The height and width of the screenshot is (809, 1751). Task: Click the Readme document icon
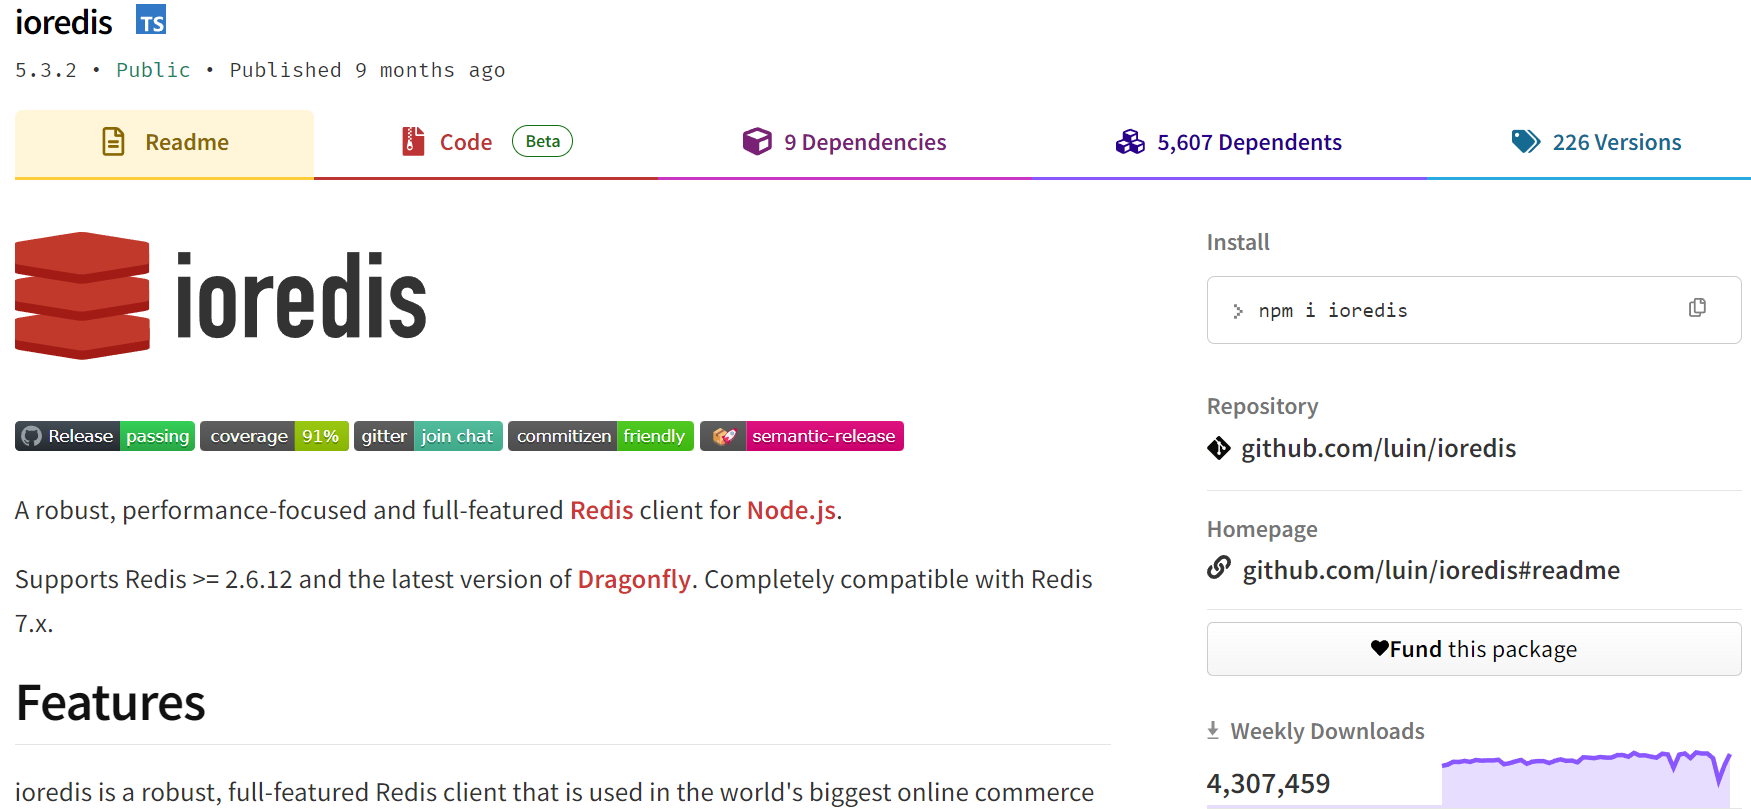[x=114, y=142]
